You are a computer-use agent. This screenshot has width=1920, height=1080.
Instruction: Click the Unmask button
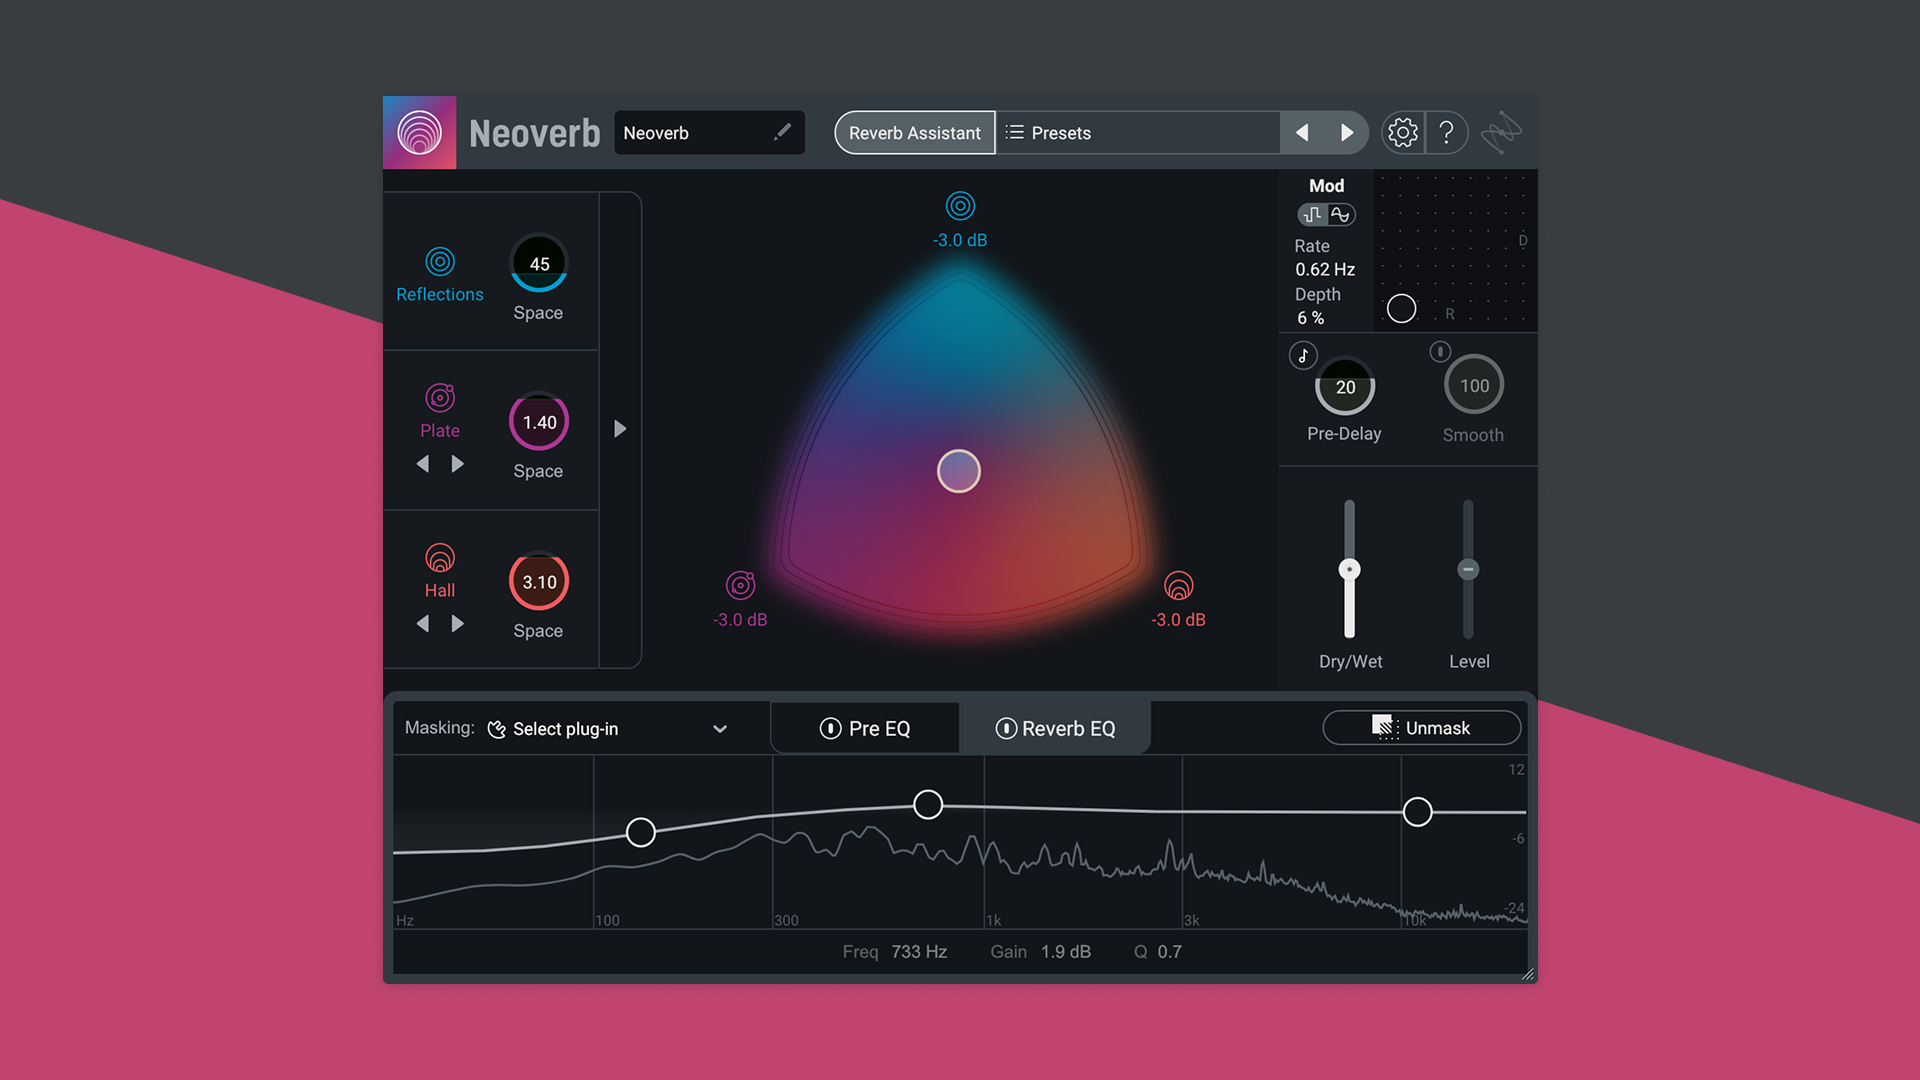point(1421,728)
